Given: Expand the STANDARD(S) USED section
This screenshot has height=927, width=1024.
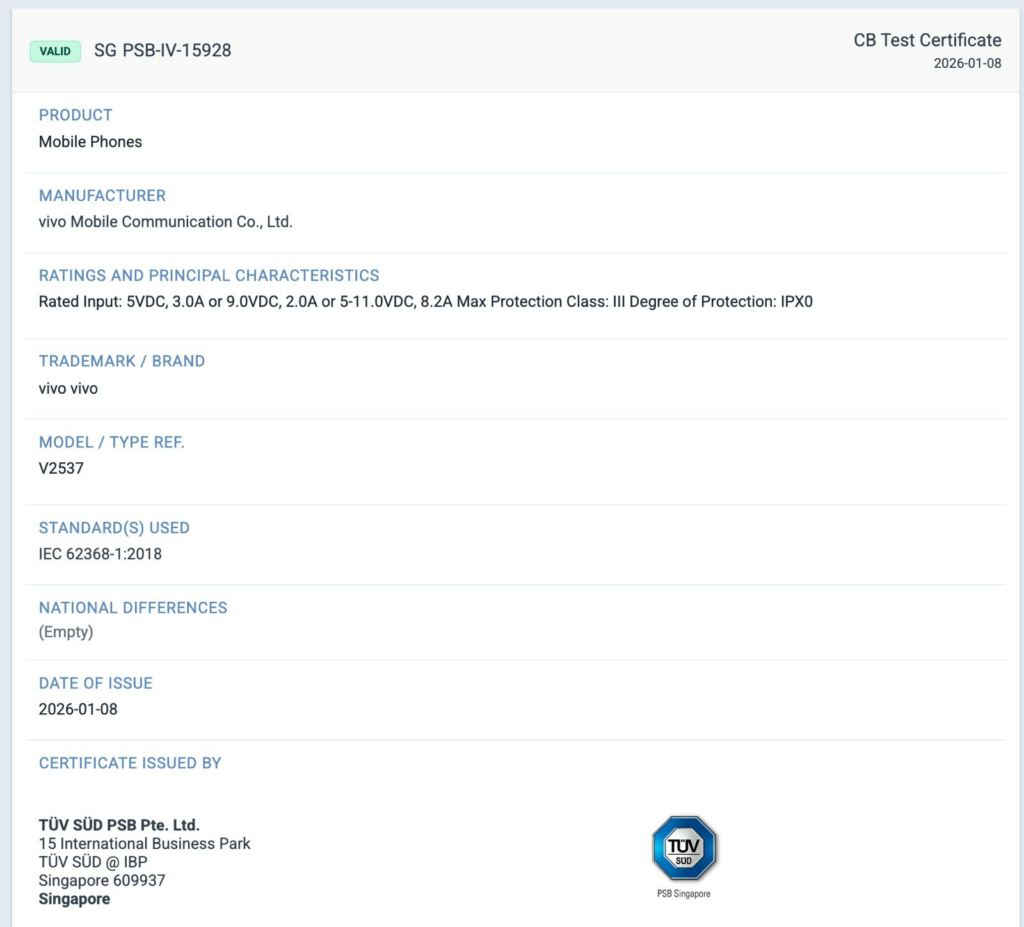Looking at the screenshot, I should (114, 527).
